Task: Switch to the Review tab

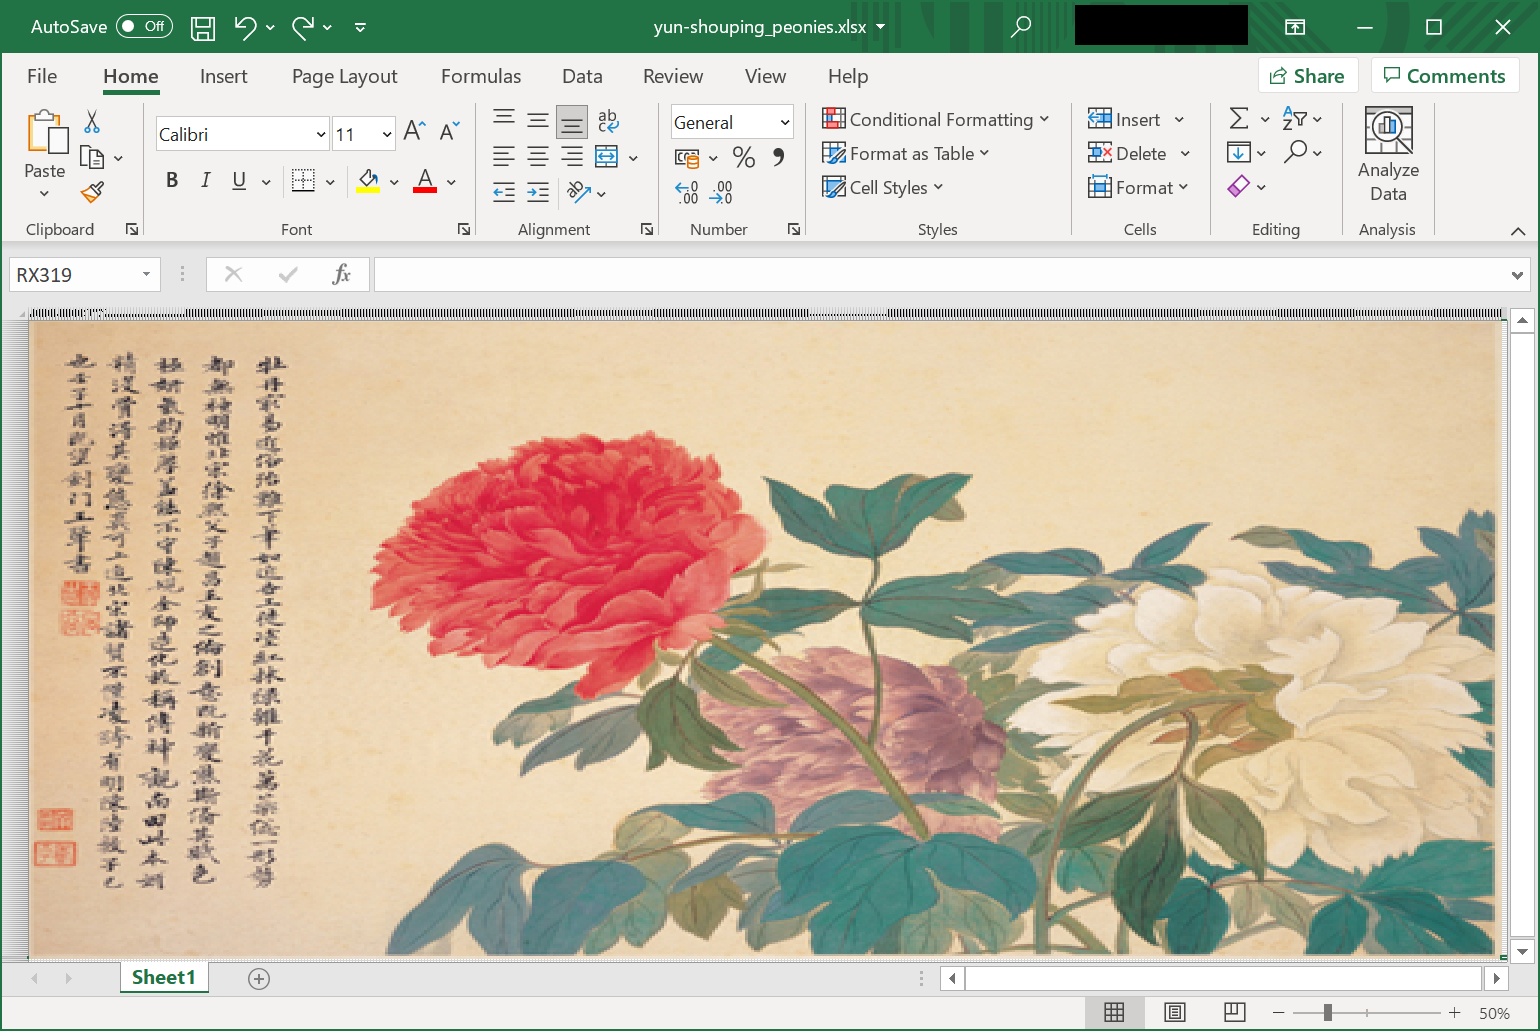Action: 673,76
